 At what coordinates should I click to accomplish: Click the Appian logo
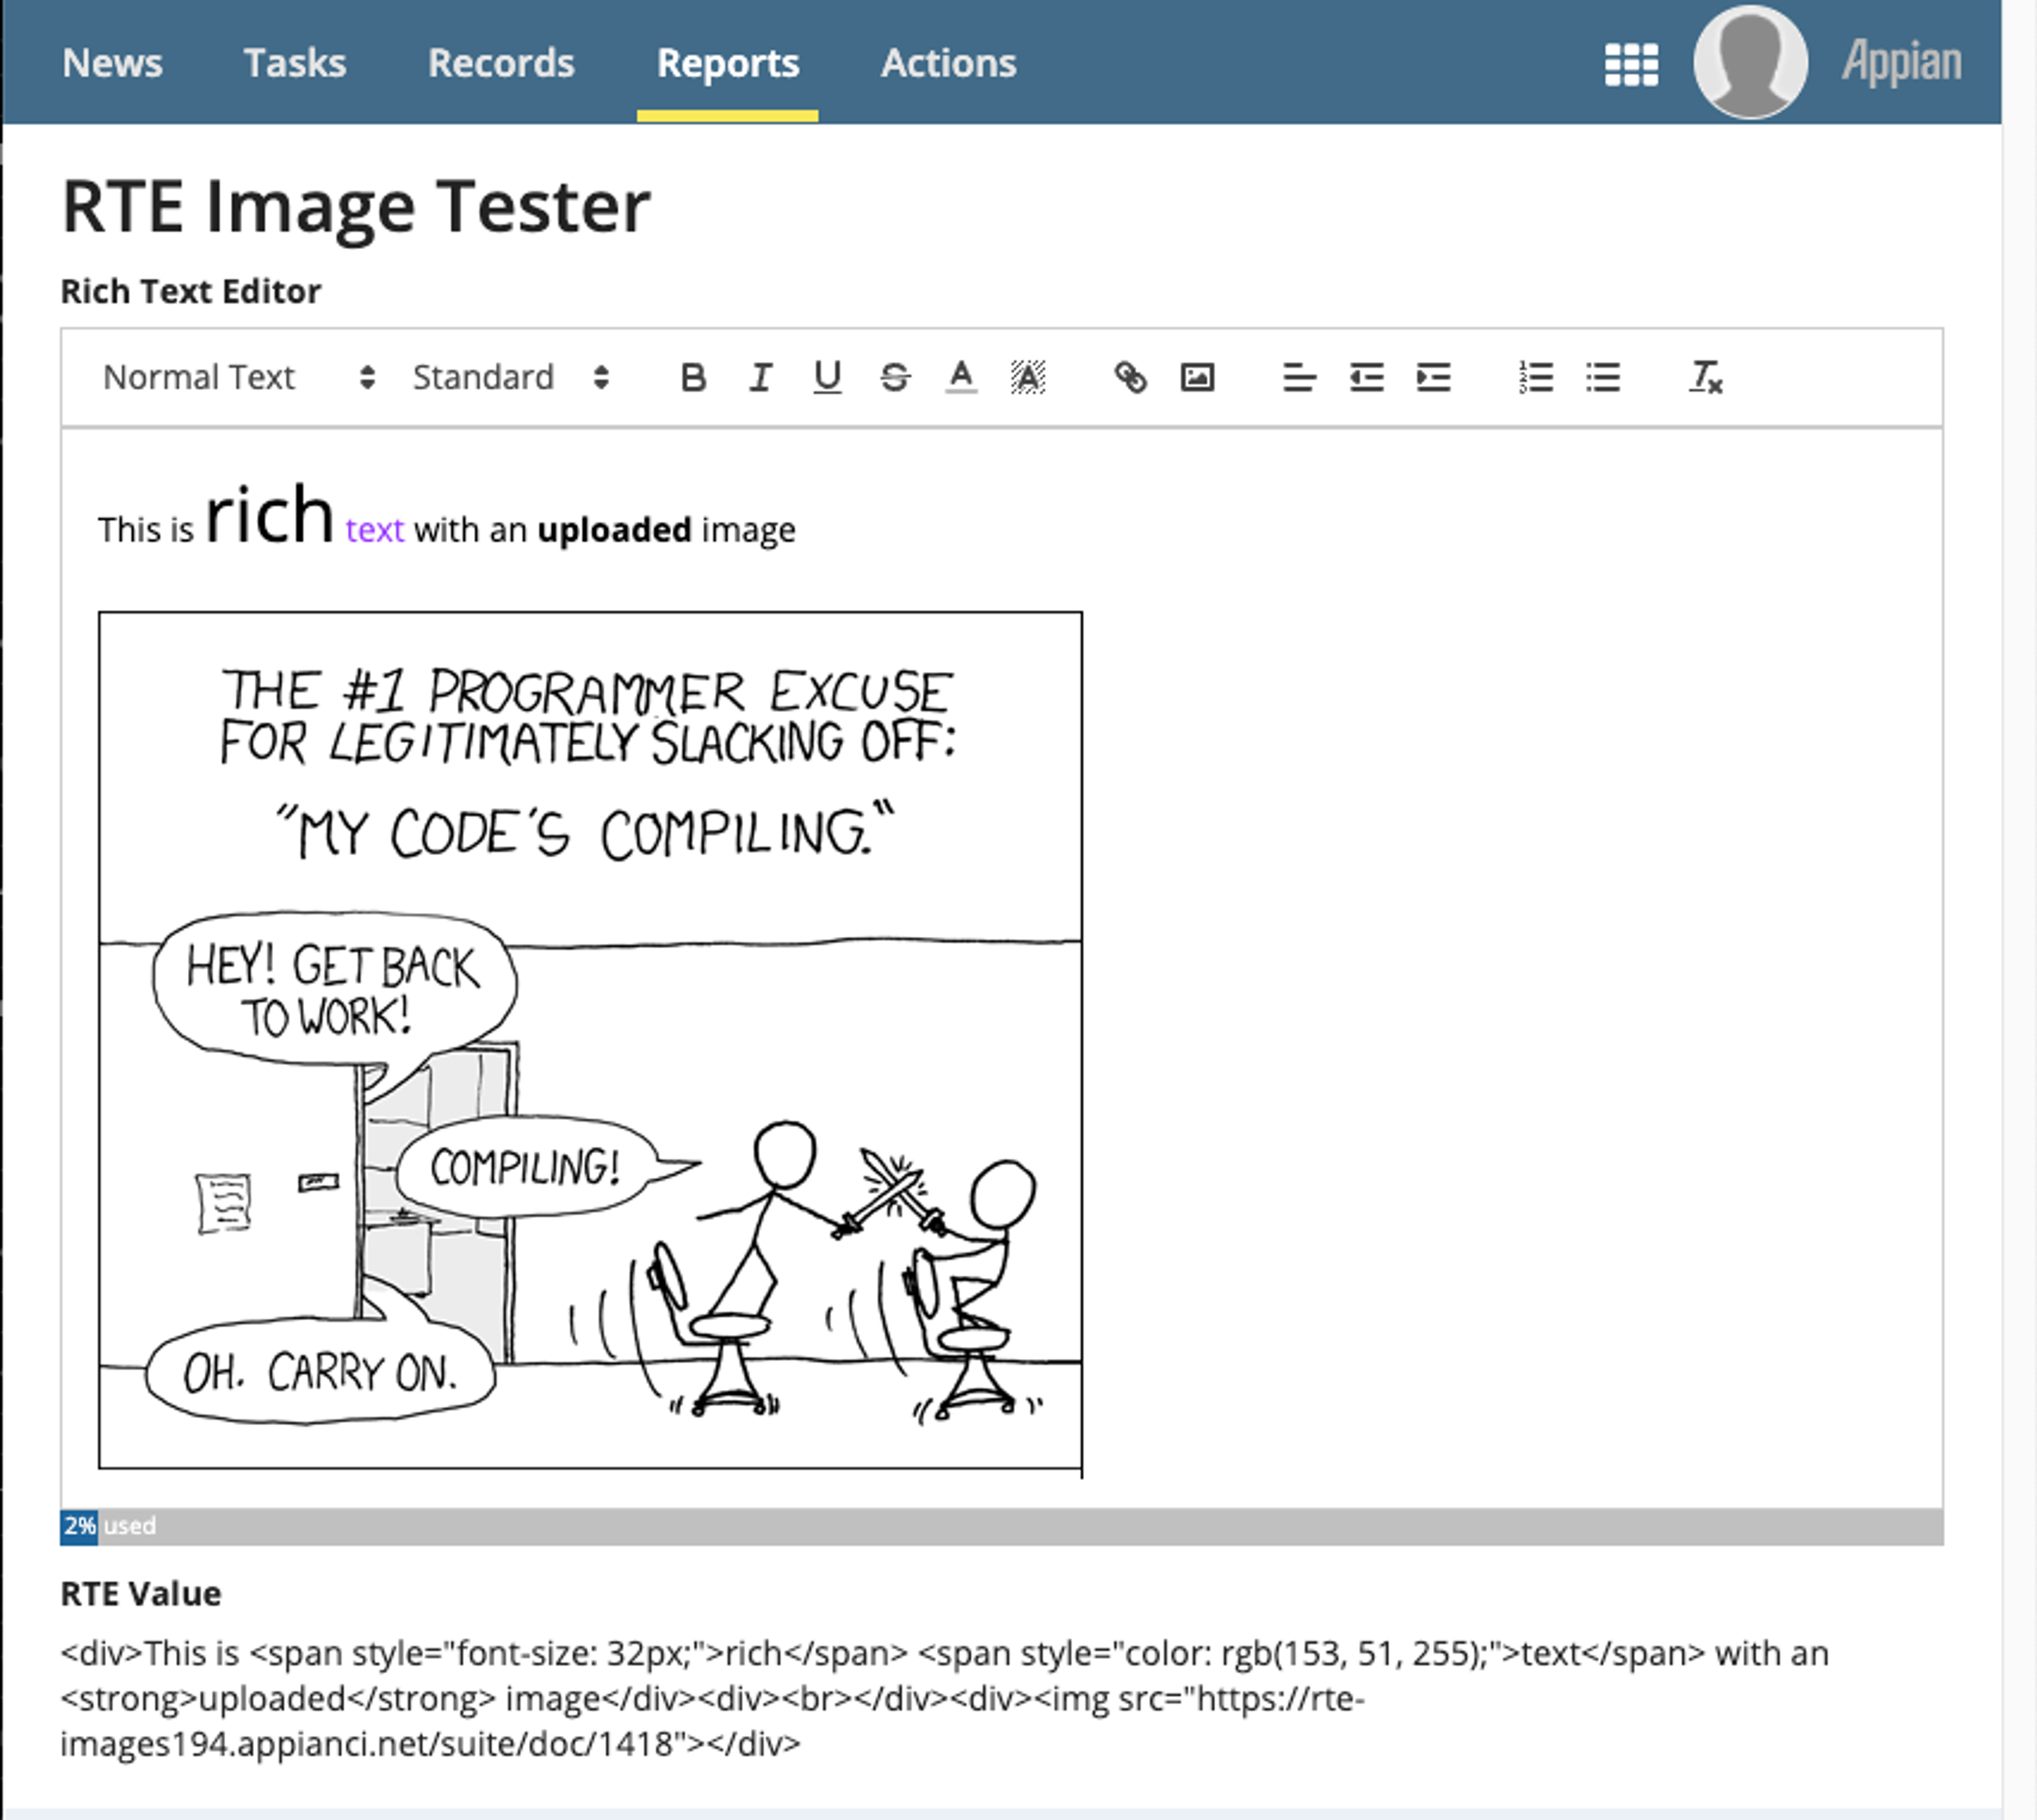point(1902,62)
